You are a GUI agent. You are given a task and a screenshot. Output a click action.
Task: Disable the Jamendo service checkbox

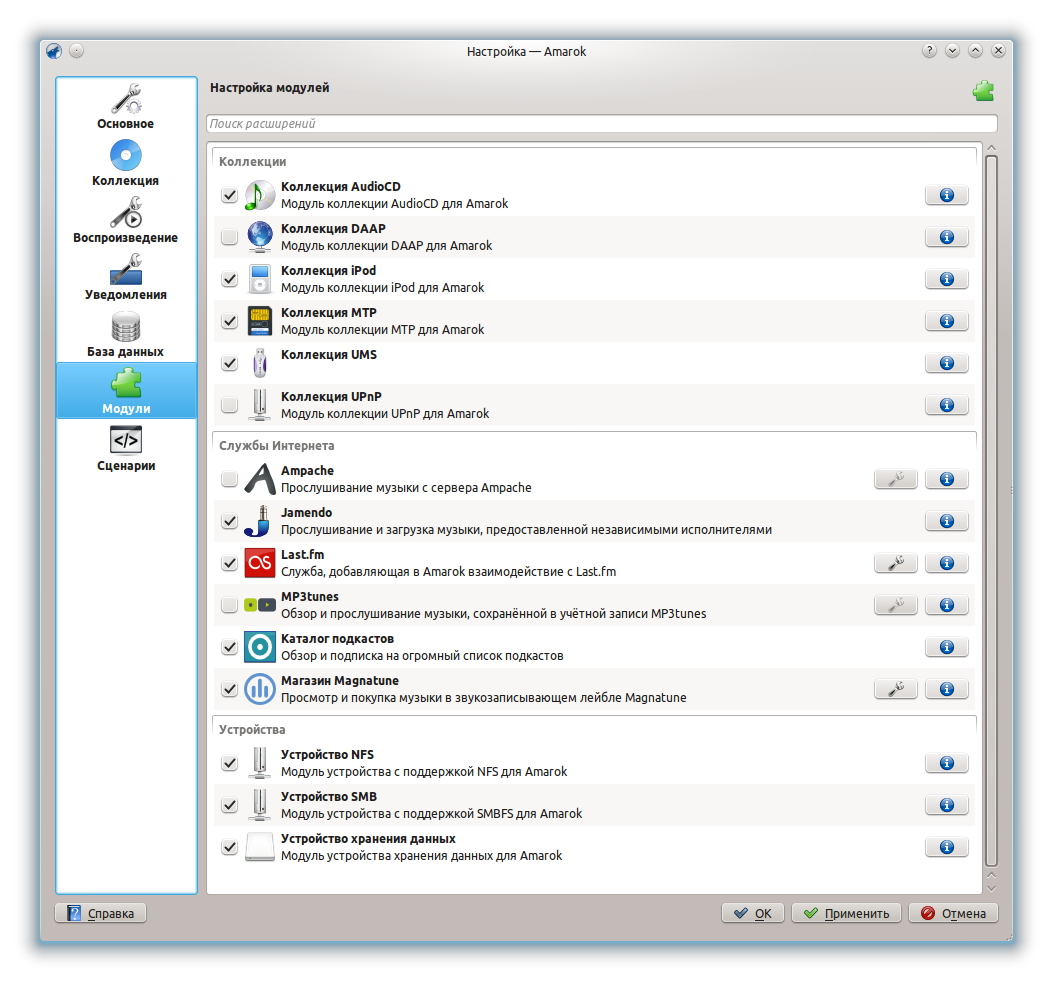click(230, 521)
